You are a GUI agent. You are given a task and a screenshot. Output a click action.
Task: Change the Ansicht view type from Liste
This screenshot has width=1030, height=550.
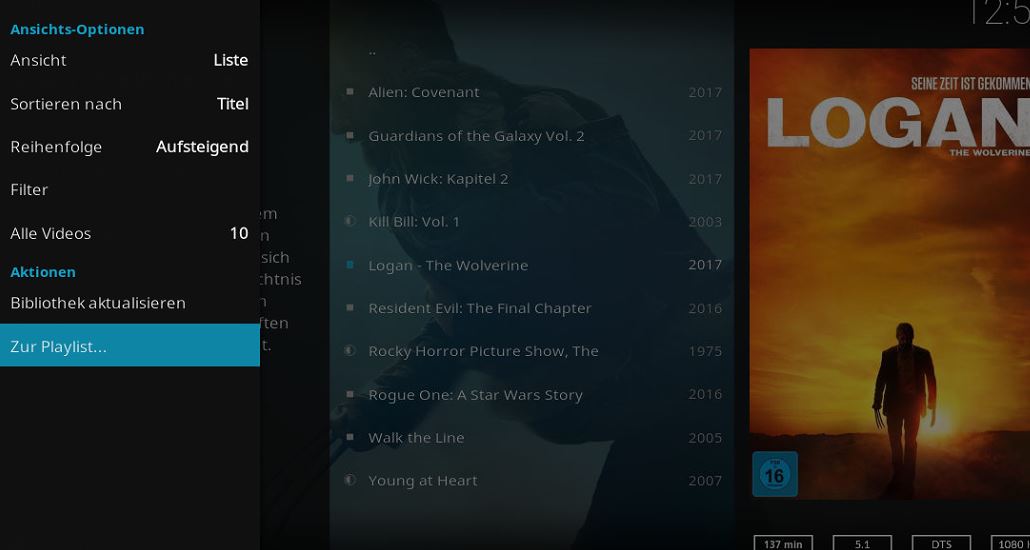130,60
